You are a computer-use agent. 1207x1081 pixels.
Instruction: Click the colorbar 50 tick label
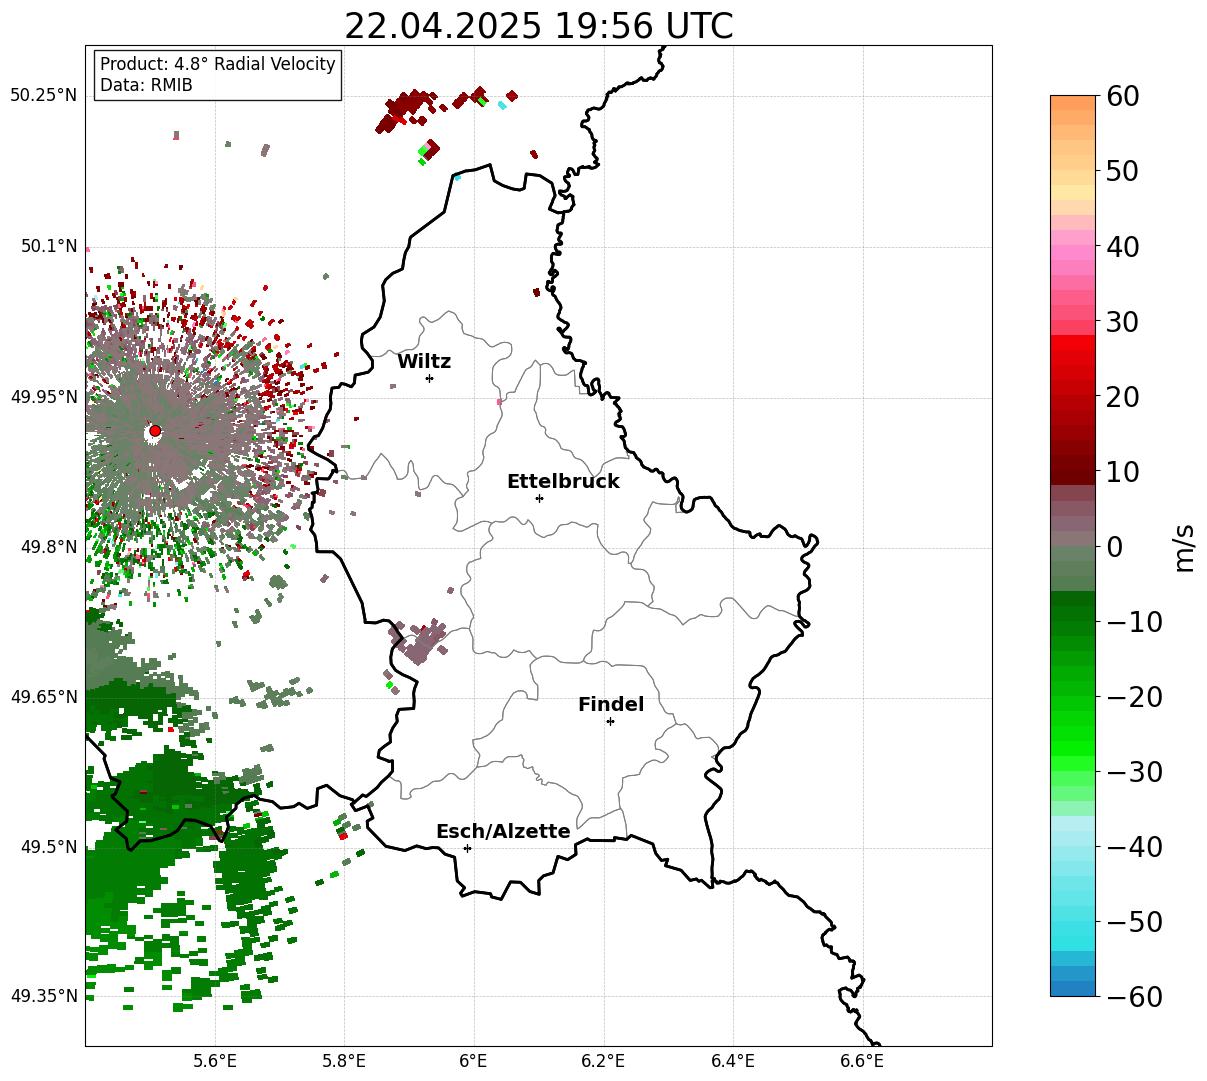(x=1121, y=171)
